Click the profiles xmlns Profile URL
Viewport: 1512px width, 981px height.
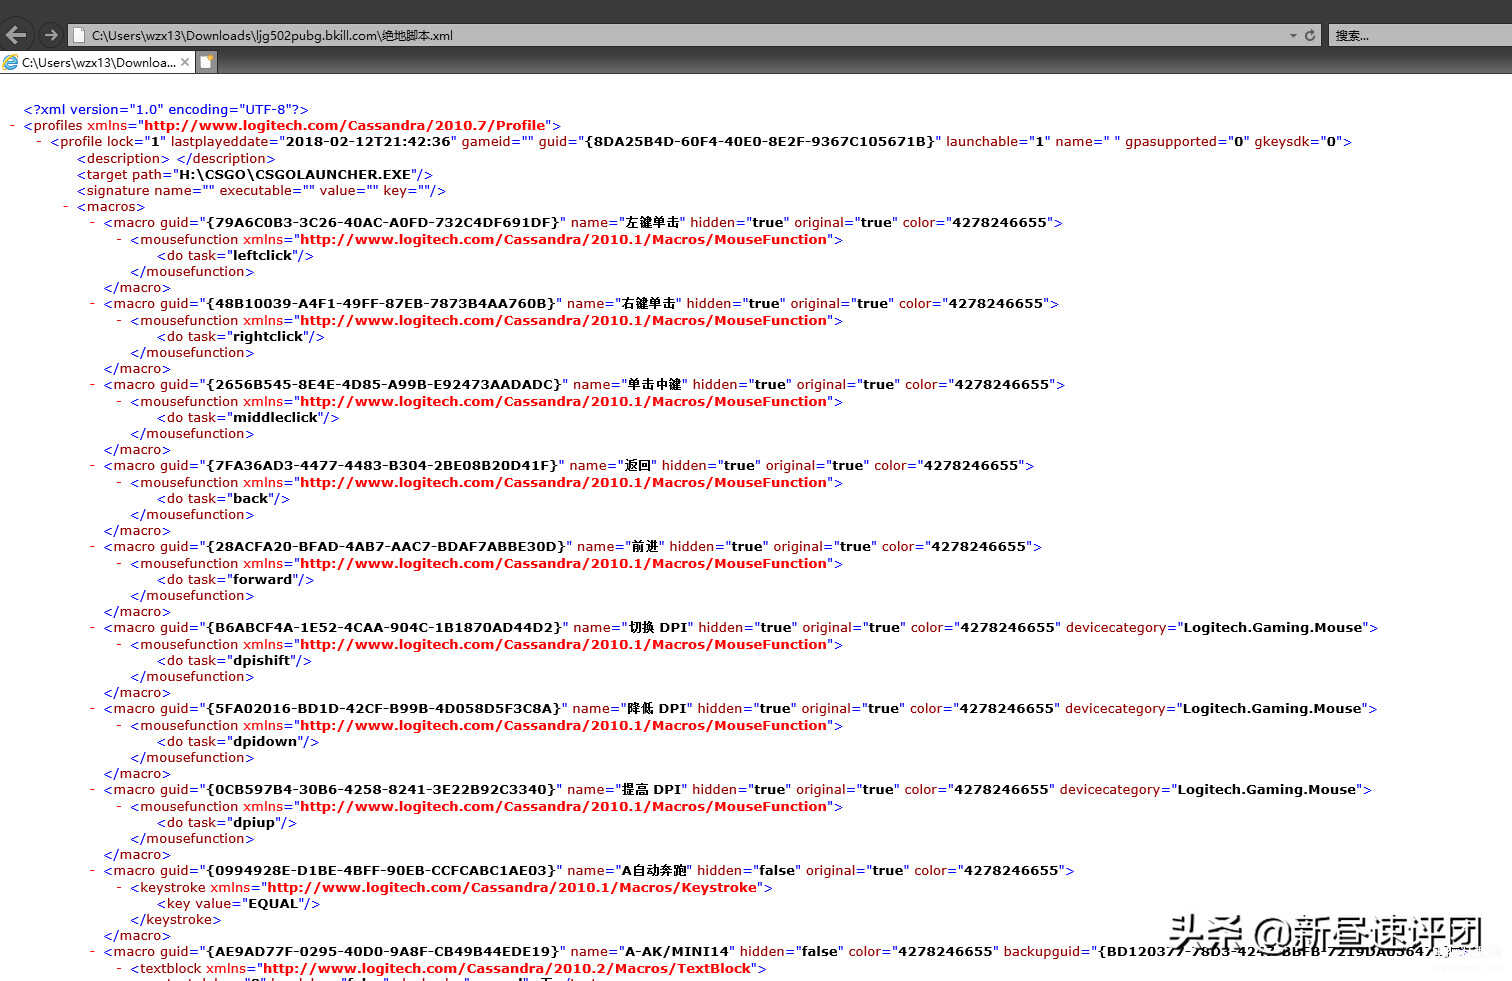tap(346, 126)
